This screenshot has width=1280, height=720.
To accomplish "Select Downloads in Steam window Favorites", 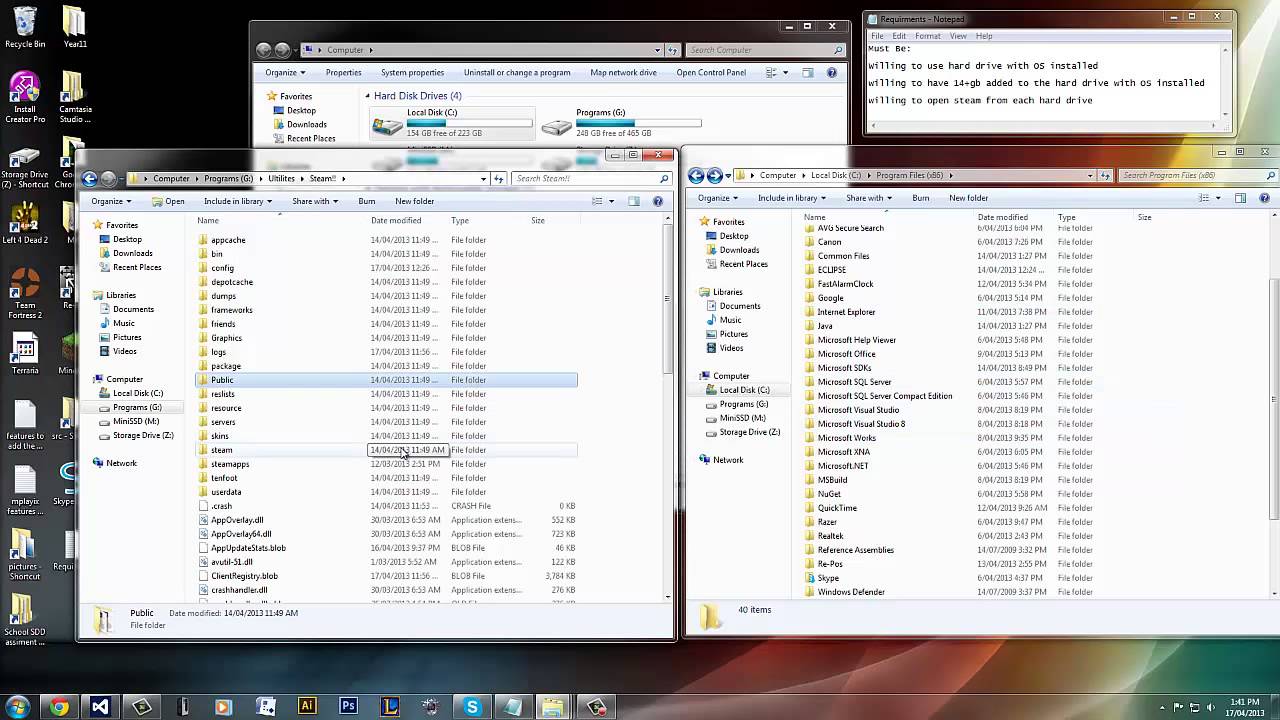I will (132, 253).
